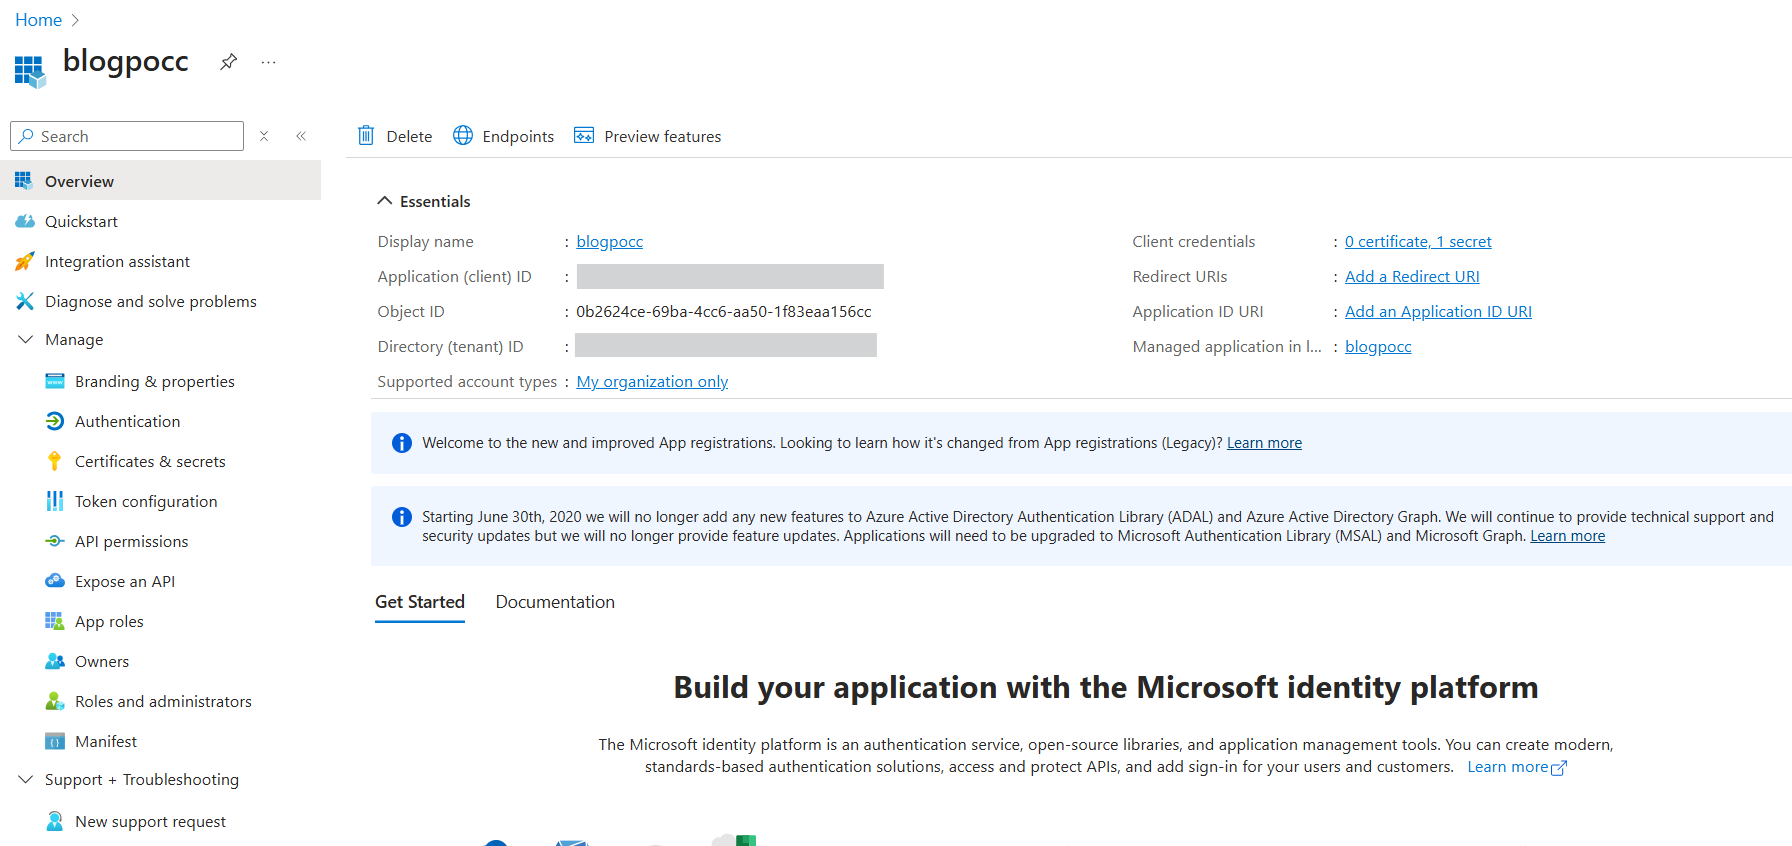Switch to the Get Started tab
The image size is (1792, 846).
[420, 602]
